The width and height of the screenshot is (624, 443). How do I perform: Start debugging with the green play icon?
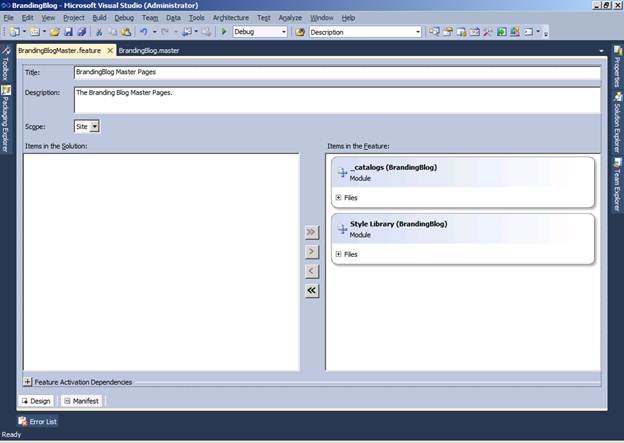click(224, 32)
